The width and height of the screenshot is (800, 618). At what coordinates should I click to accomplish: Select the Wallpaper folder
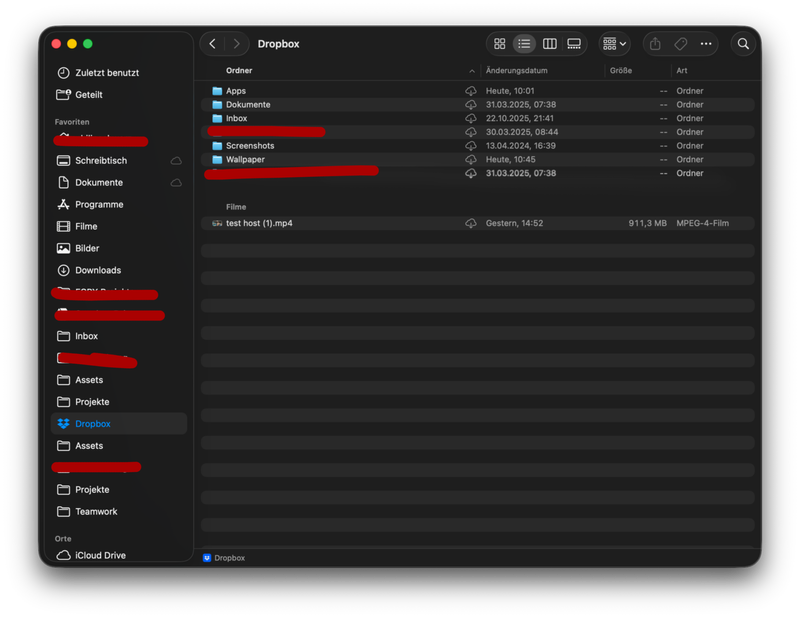pyautogui.click(x=478, y=160)
